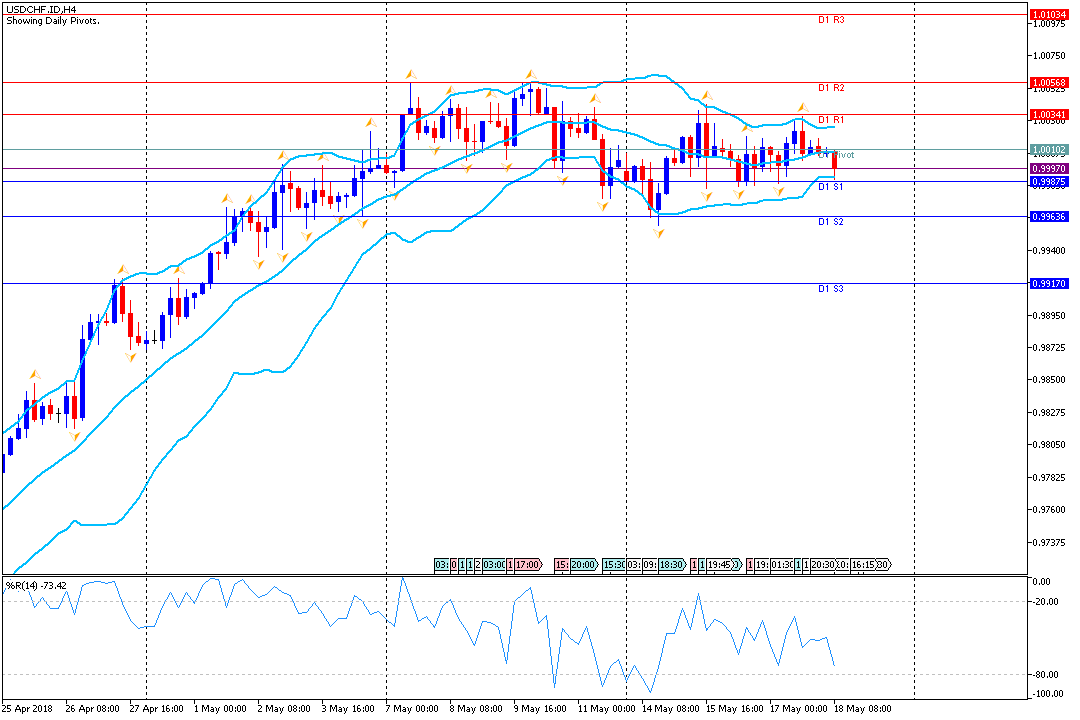Click the D1 S1 support label
This screenshot has width=1080, height=720.
click(x=831, y=187)
